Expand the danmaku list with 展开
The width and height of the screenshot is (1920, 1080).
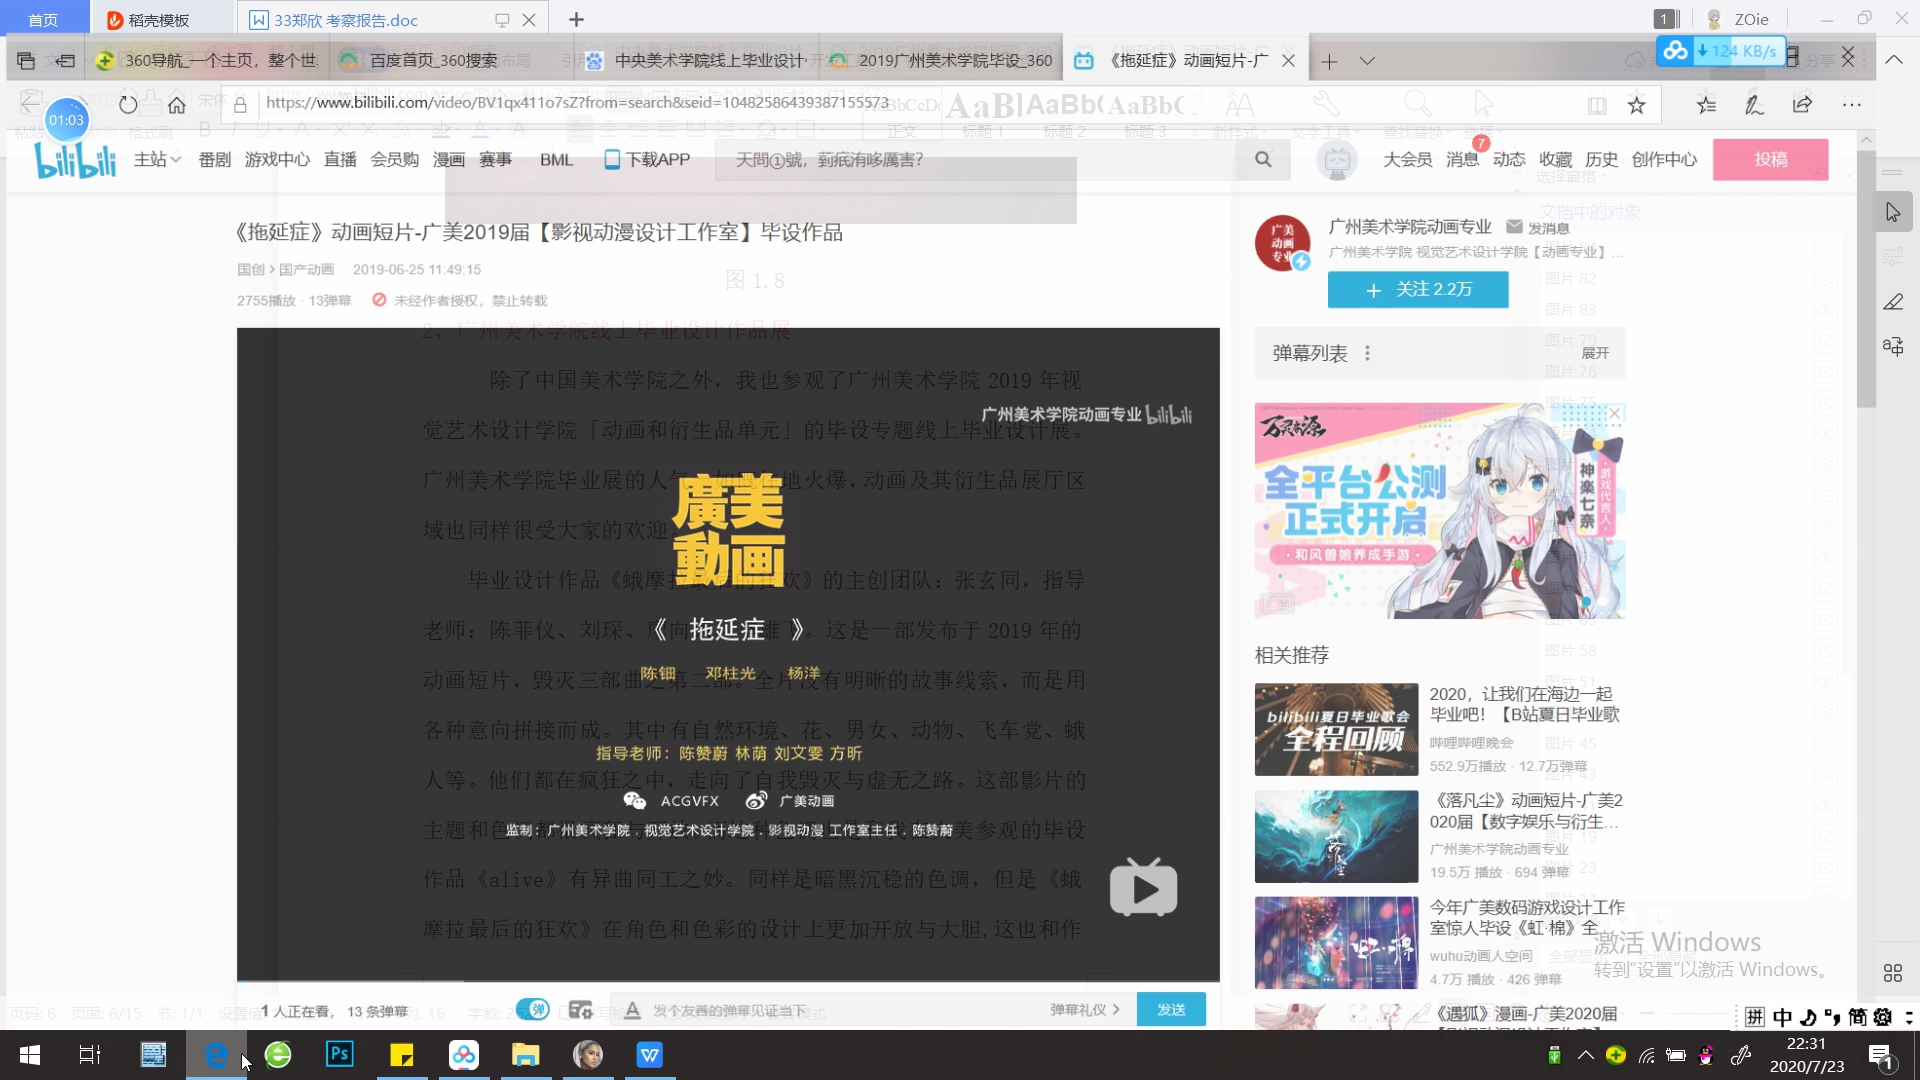point(1595,353)
